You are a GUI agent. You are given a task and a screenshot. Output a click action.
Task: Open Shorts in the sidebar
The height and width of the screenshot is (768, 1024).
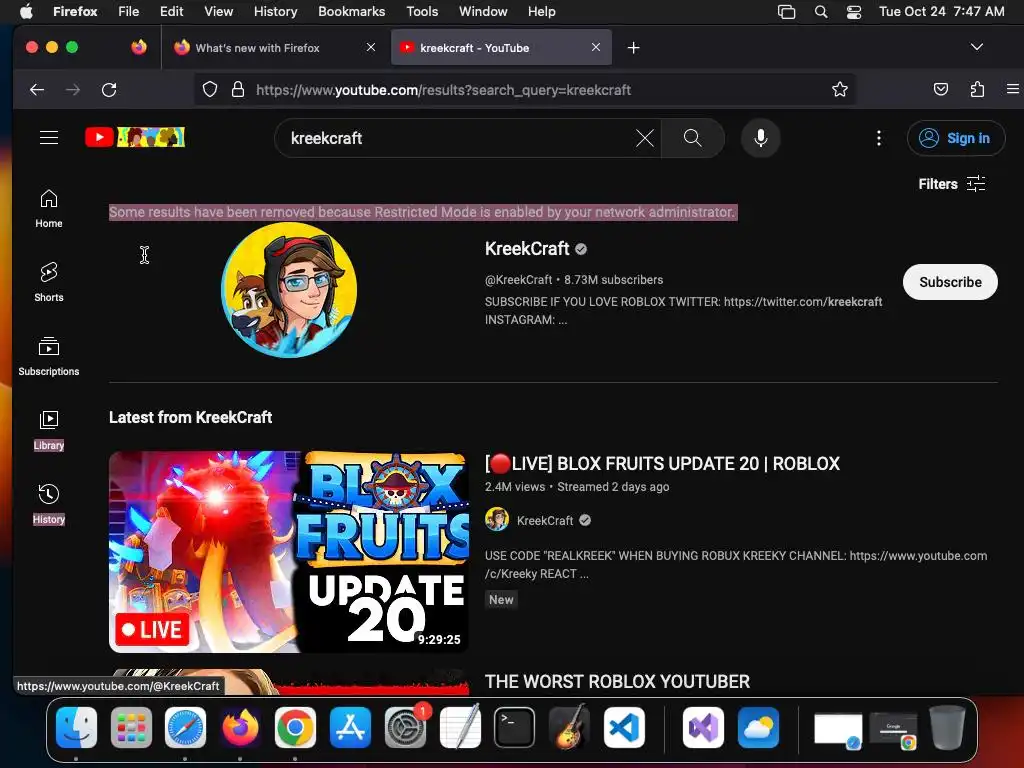pos(49,282)
